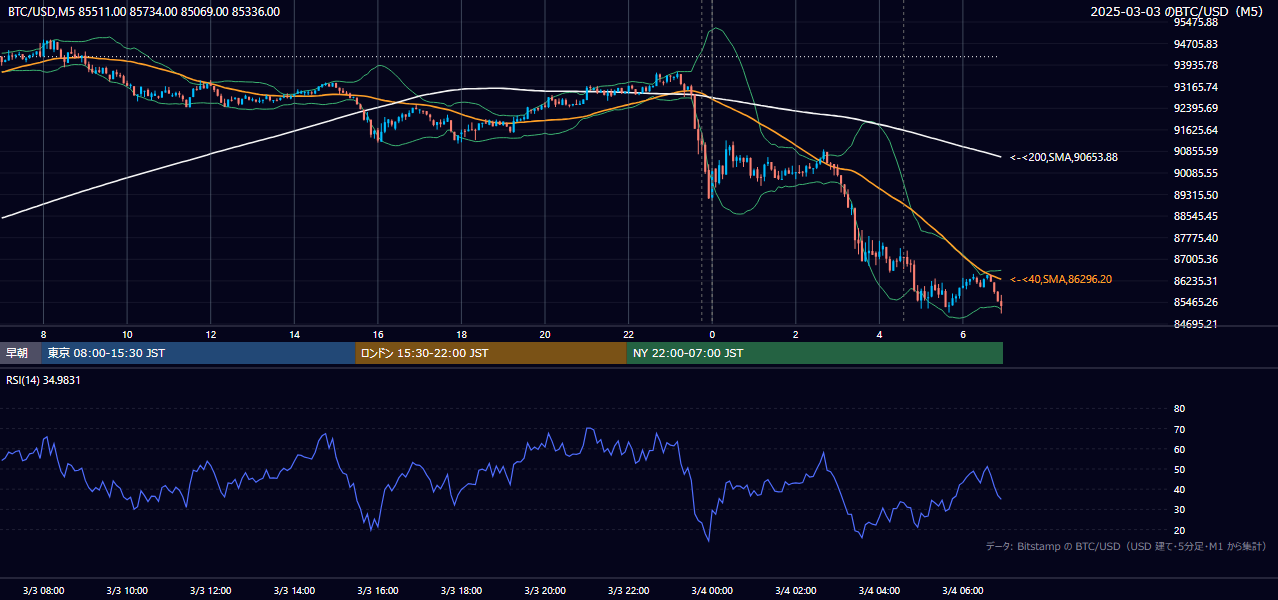Click the BTC/USD,M5 price header text
The width and height of the screenshot is (1278, 600).
tap(144, 12)
